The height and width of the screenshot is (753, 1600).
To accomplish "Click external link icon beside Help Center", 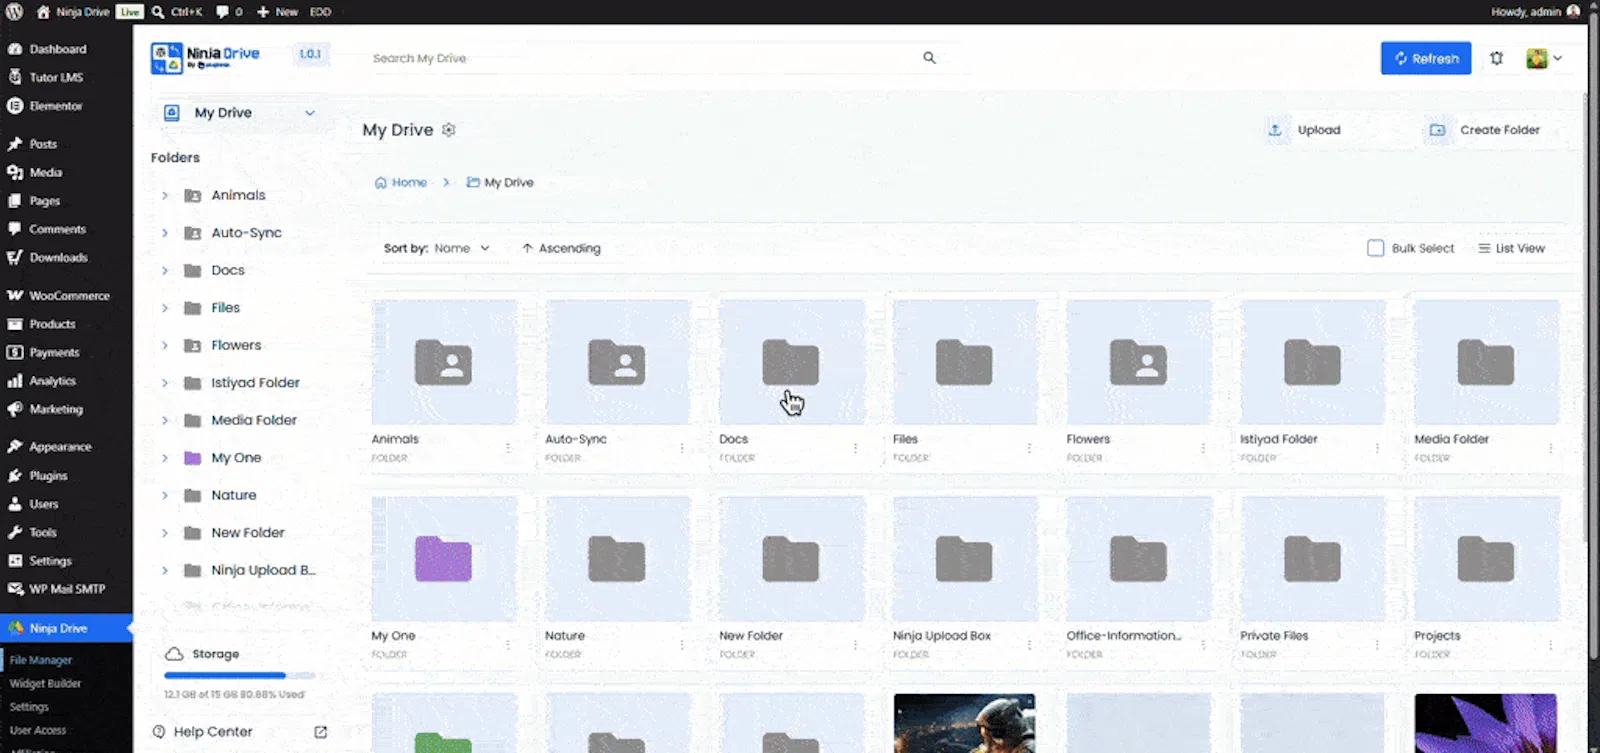I will [320, 732].
